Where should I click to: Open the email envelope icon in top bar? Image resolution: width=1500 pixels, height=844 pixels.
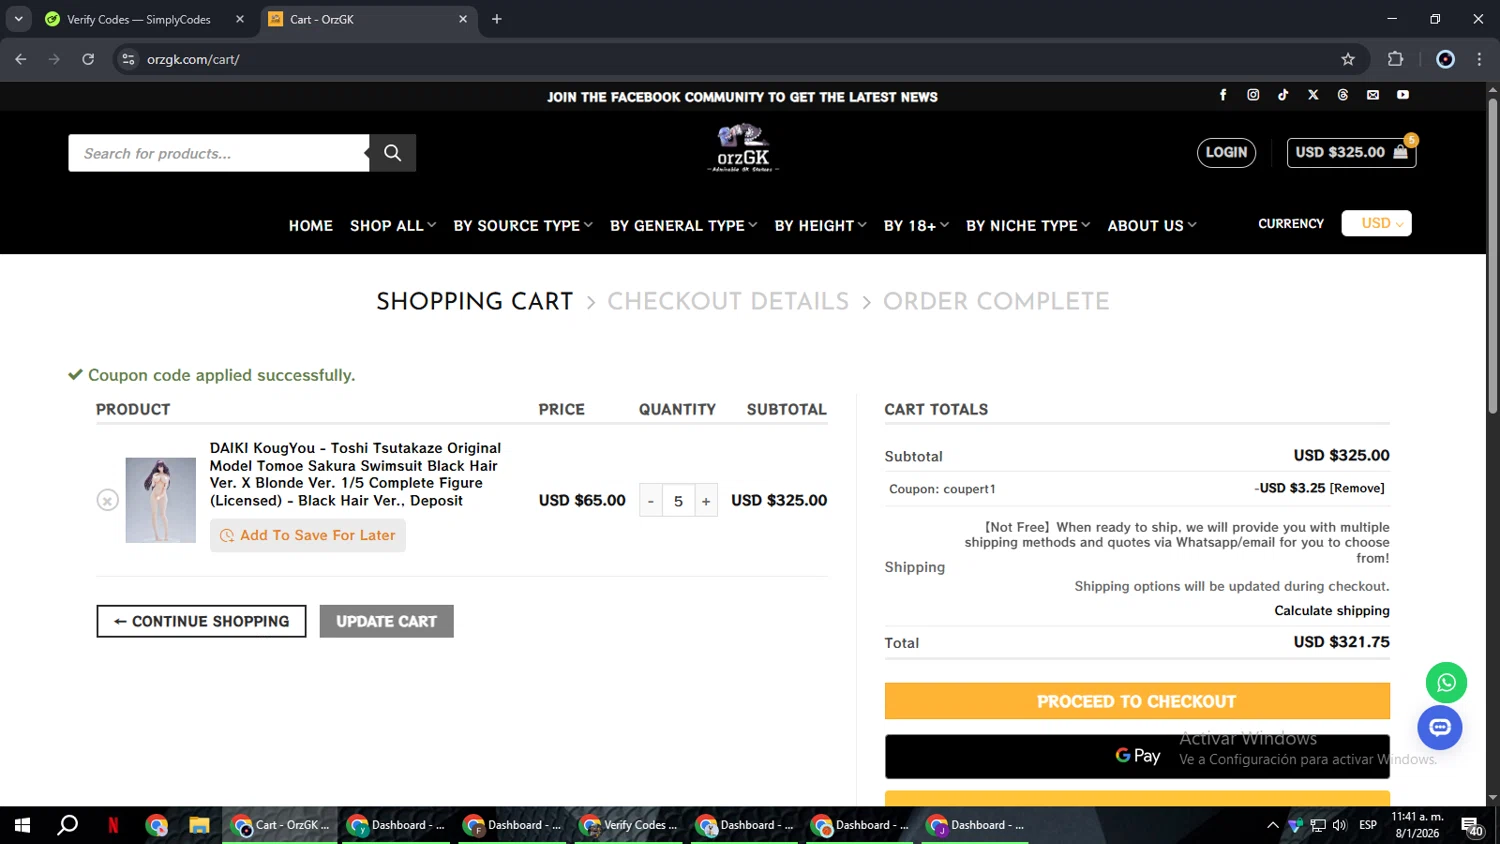(1373, 95)
